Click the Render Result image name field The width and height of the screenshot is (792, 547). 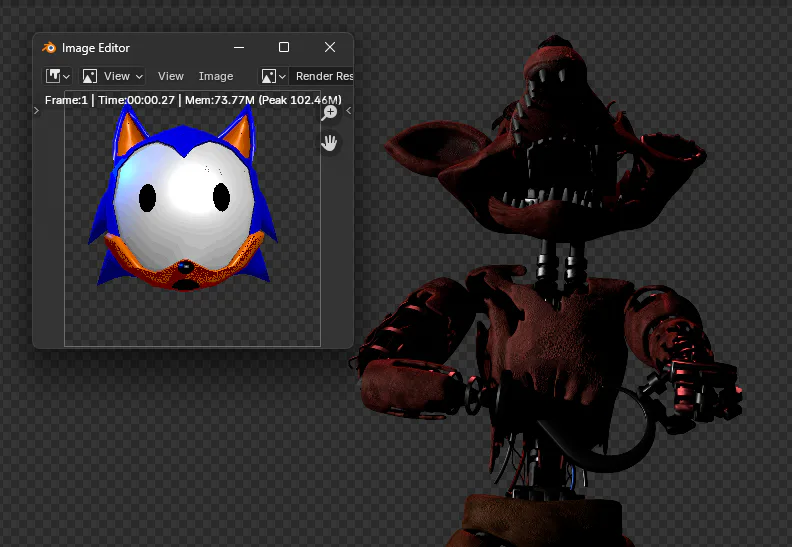coord(322,76)
